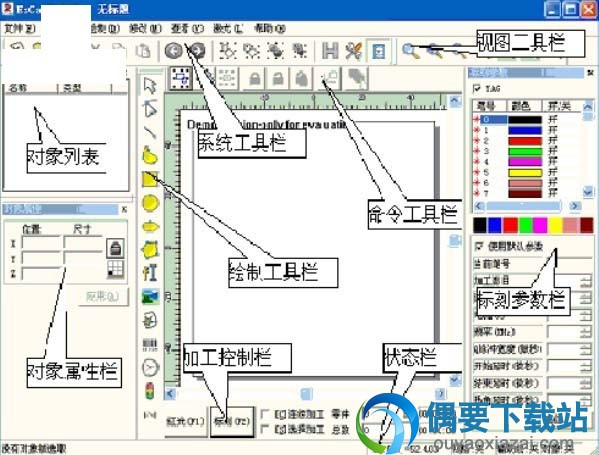Click the Redo right-arrow icon
The height and width of the screenshot is (455, 599).
(x=197, y=51)
